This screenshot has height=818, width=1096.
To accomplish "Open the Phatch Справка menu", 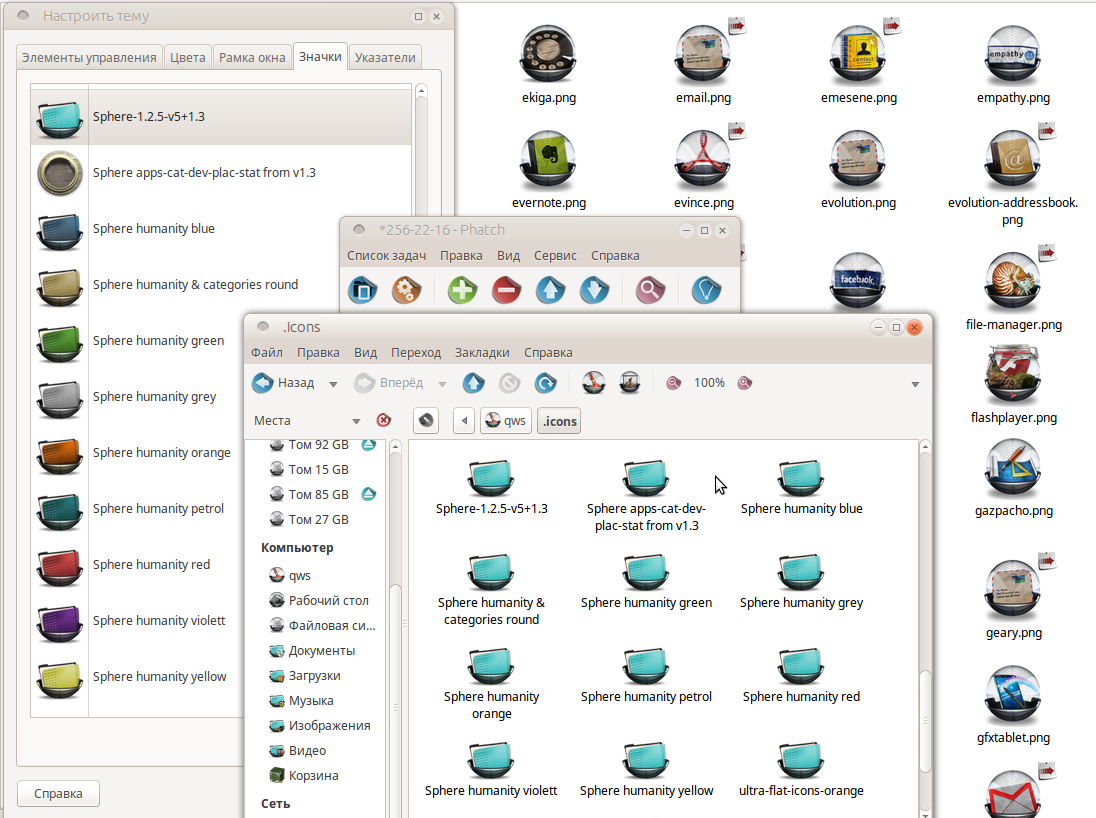I will [615, 255].
